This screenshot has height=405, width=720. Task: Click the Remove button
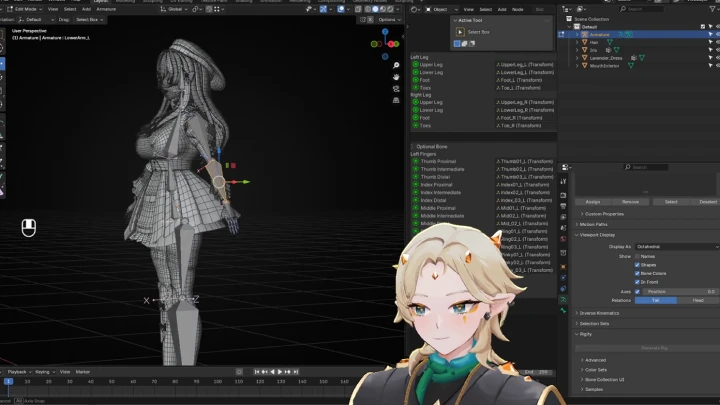coord(630,202)
